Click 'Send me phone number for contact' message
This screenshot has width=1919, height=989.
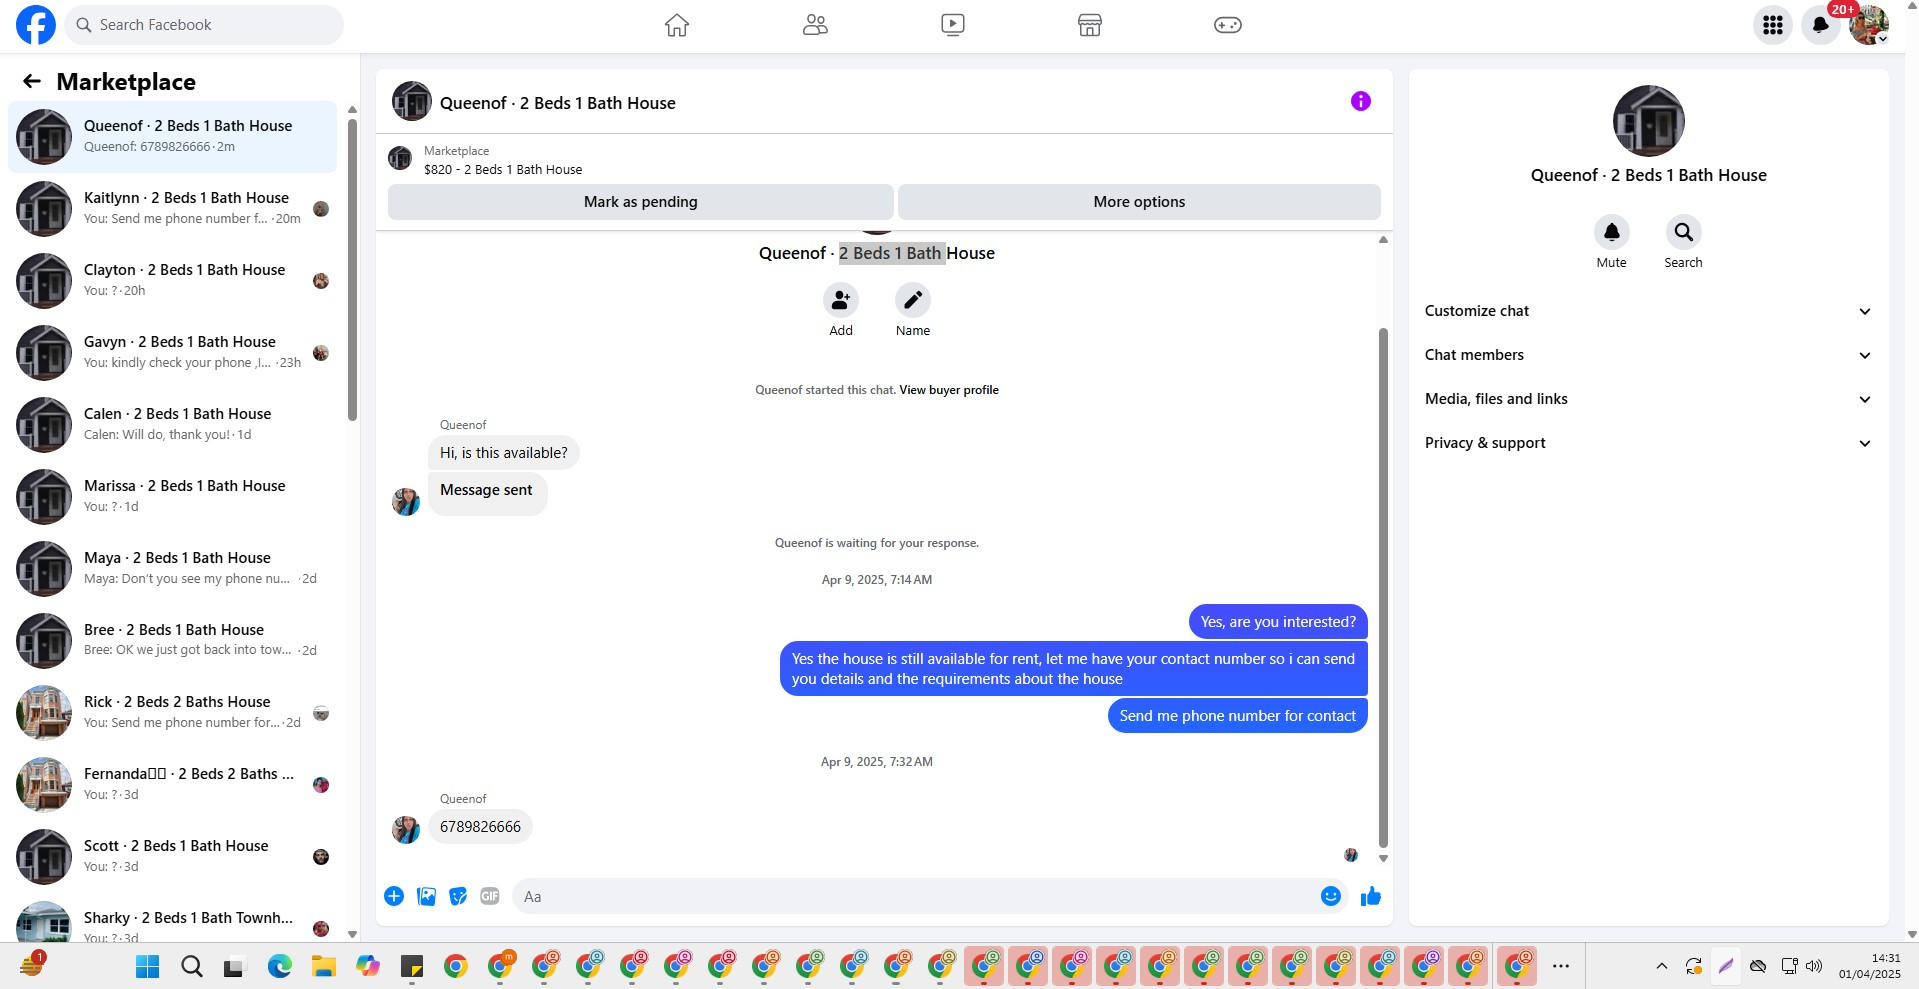1237,716
